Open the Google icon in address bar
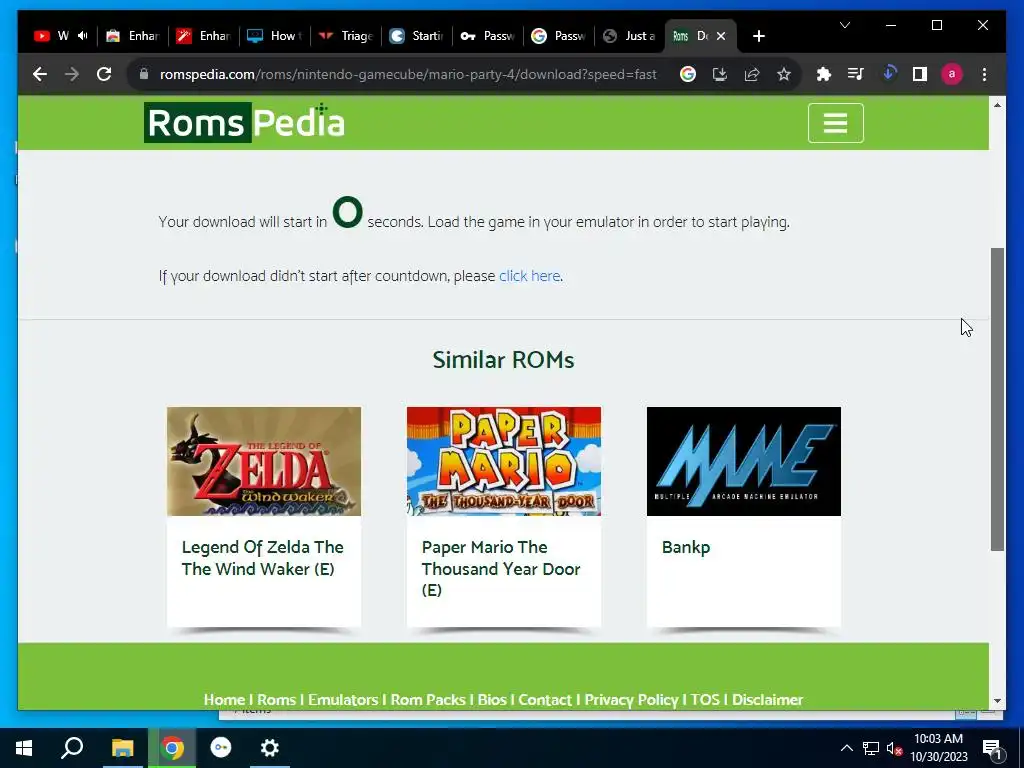This screenshot has width=1024, height=768. point(688,74)
